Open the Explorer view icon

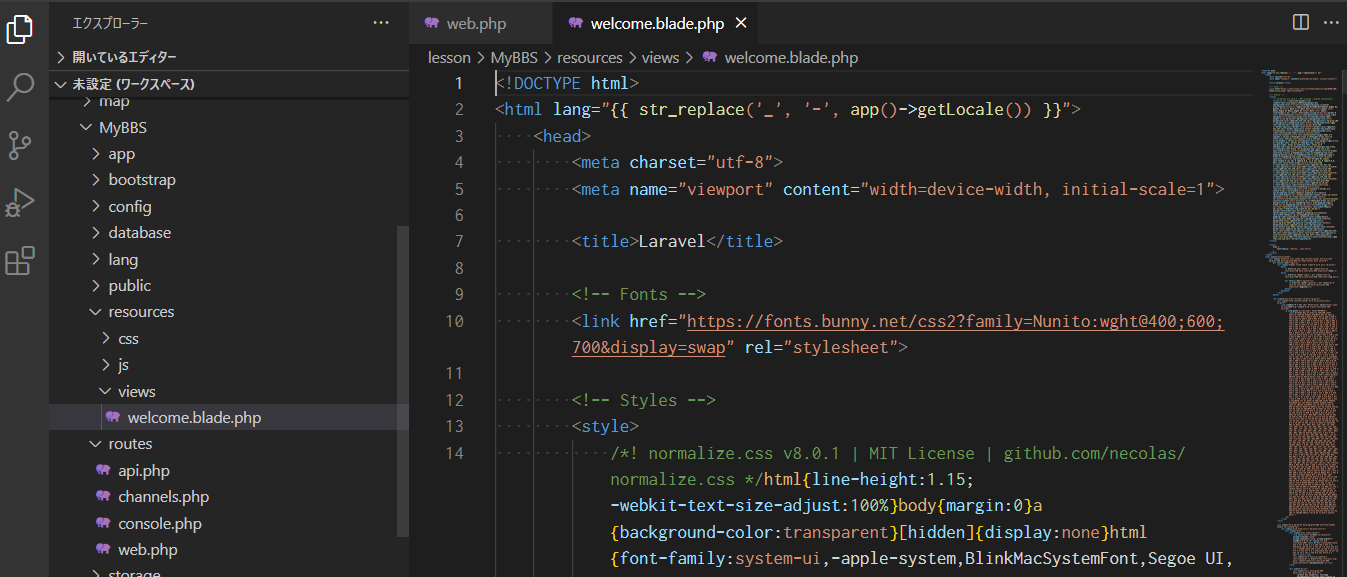coord(20,30)
